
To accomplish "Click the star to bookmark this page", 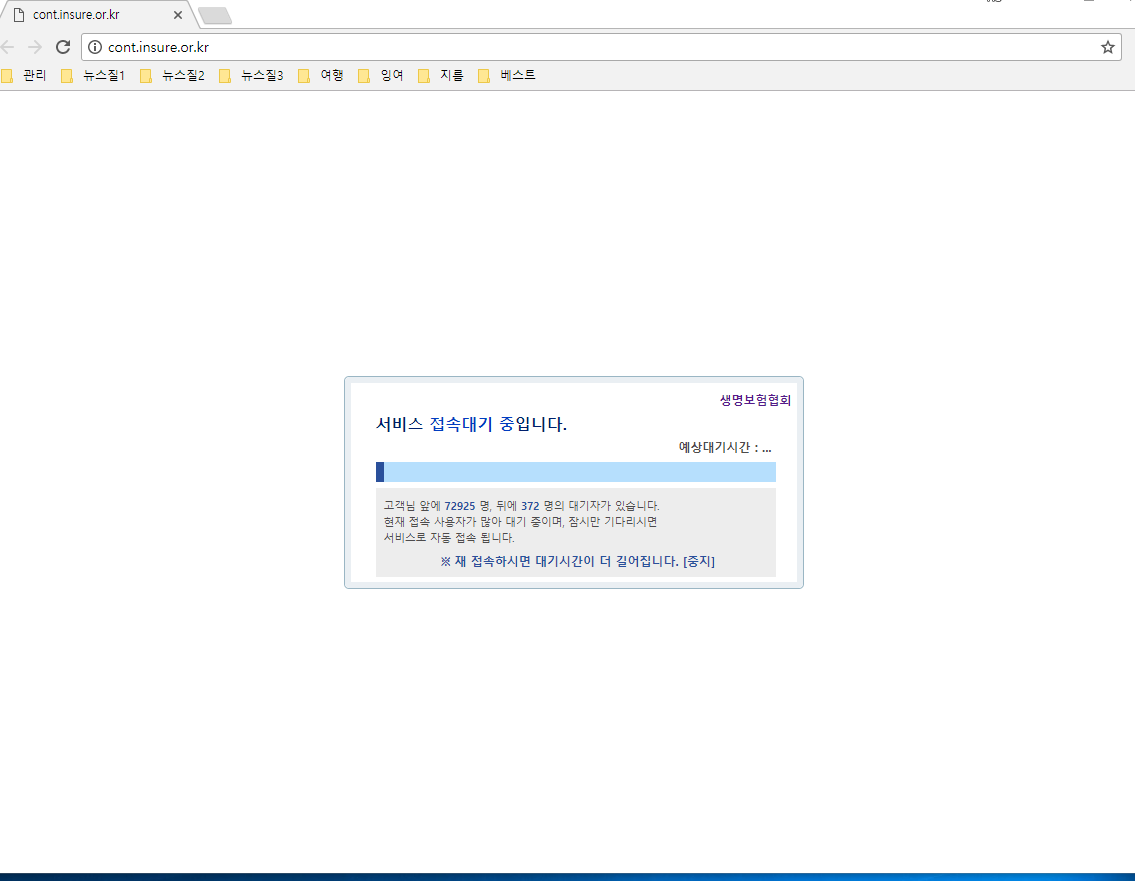I will (1107, 46).
